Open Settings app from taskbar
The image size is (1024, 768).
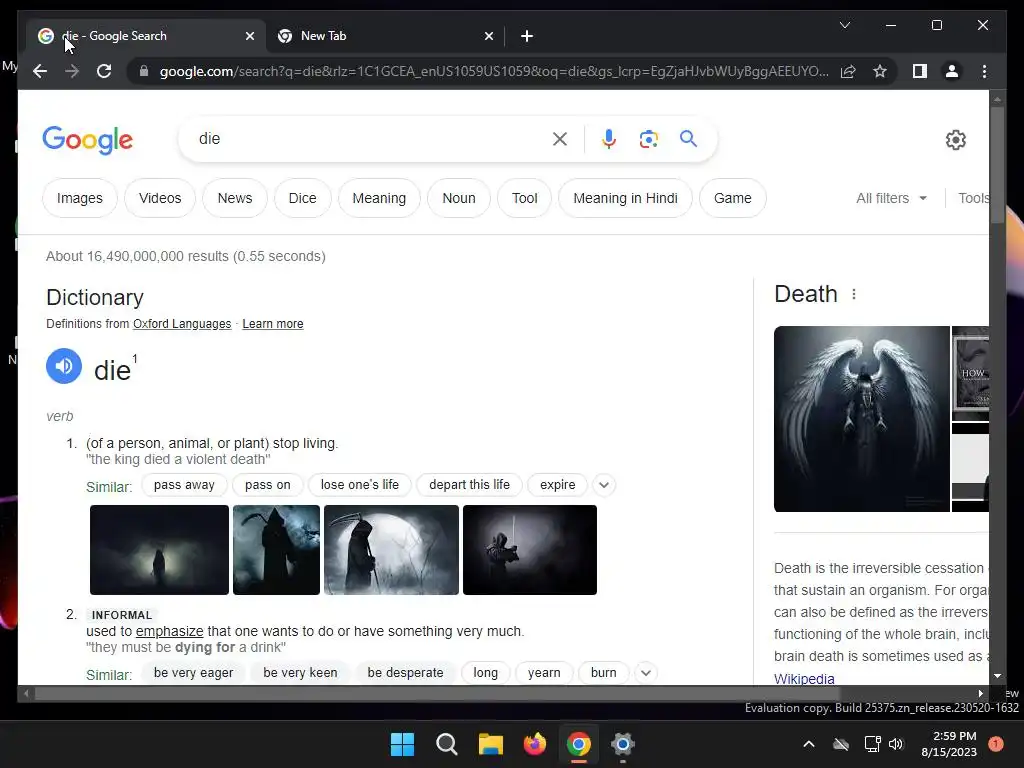tap(623, 744)
